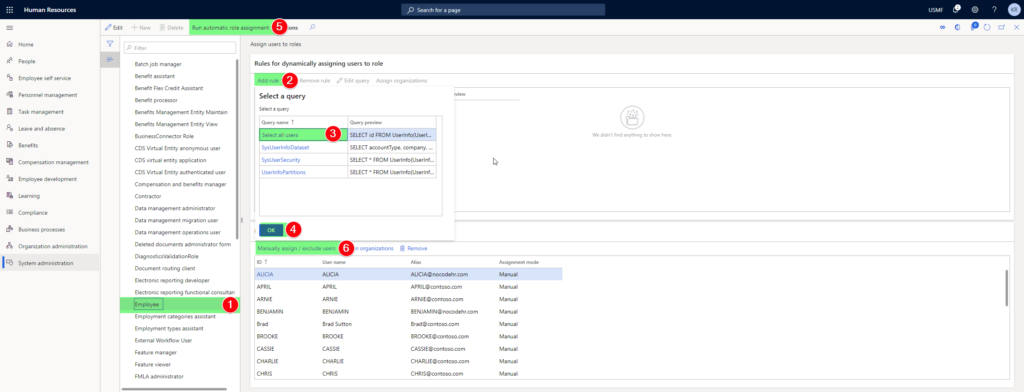The image size is (1024, 392).
Task: Open the messages icon with blue badge
Action: (973, 27)
